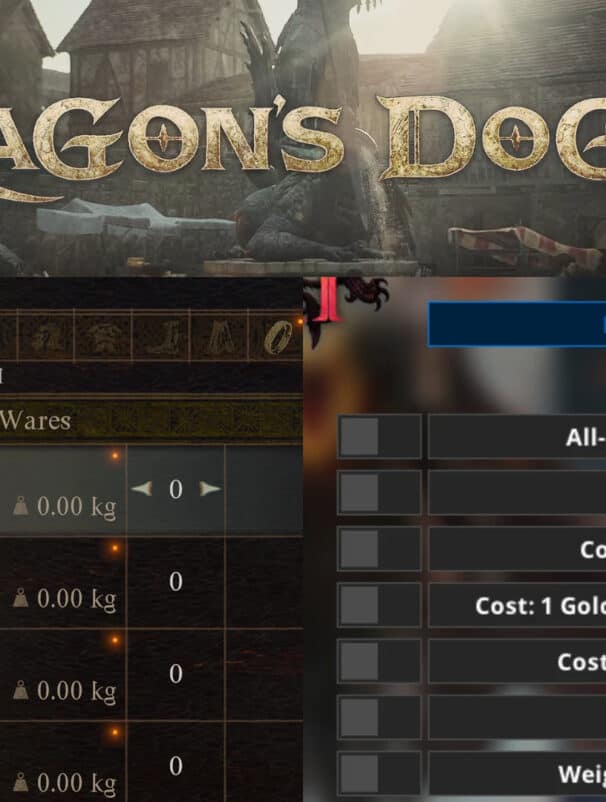The height and width of the screenshot is (802, 606).
Task: Click the blue bar at trainer top
Action: click(517, 324)
